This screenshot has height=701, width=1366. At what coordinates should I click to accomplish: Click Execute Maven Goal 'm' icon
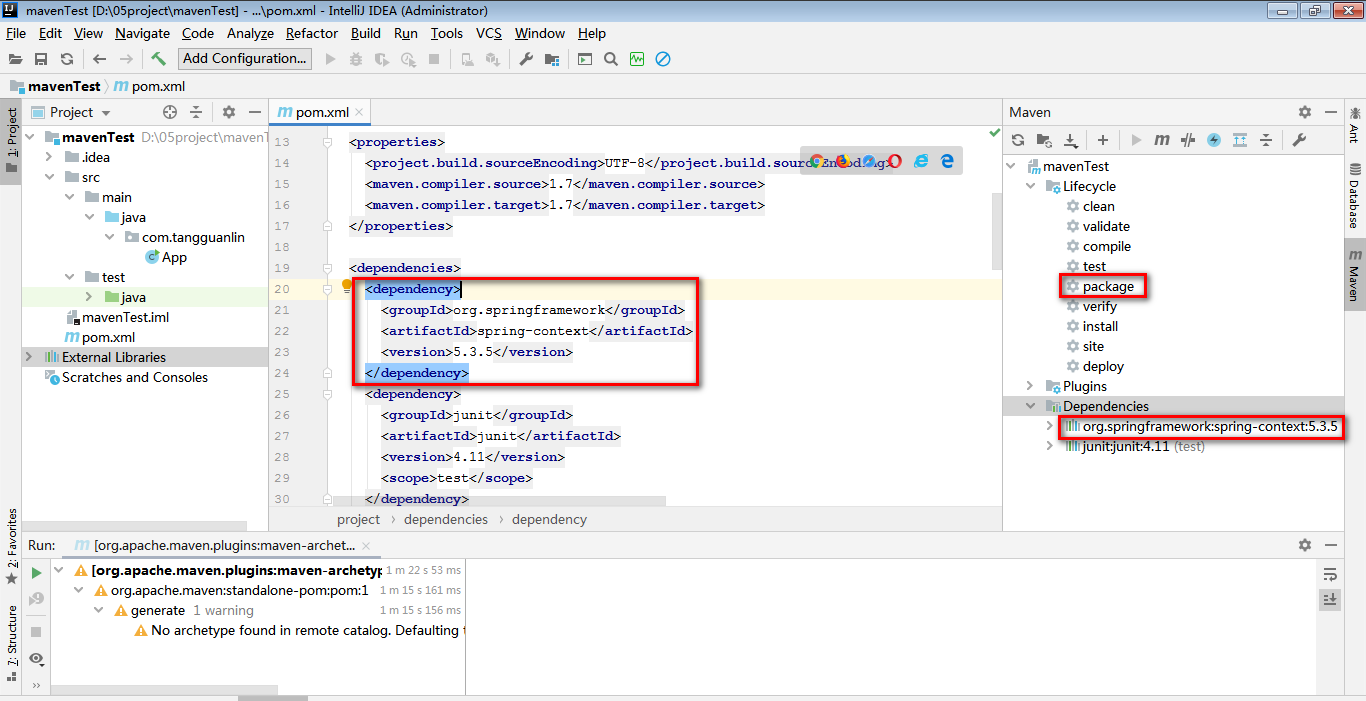[1162, 140]
